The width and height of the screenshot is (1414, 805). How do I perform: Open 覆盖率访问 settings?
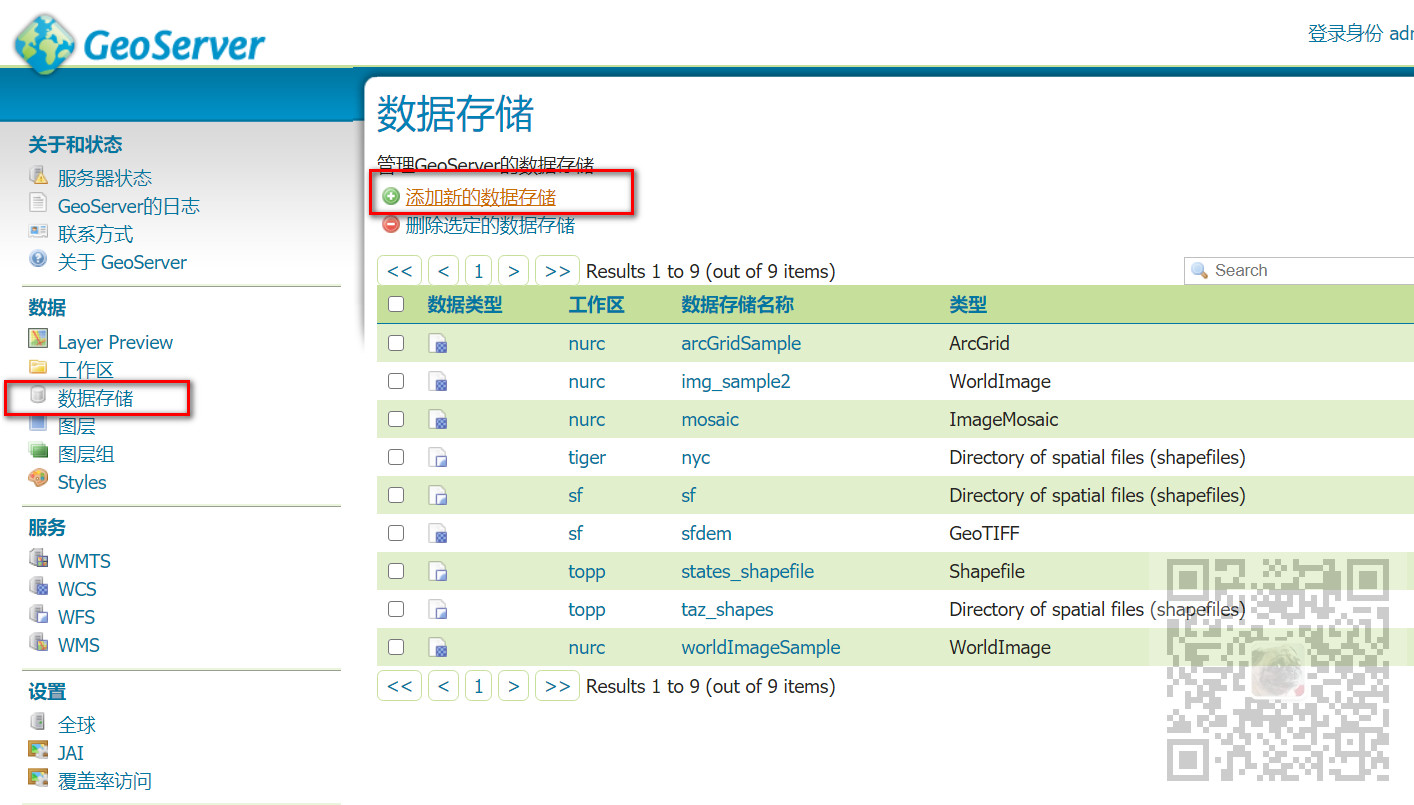click(x=105, y=781)
